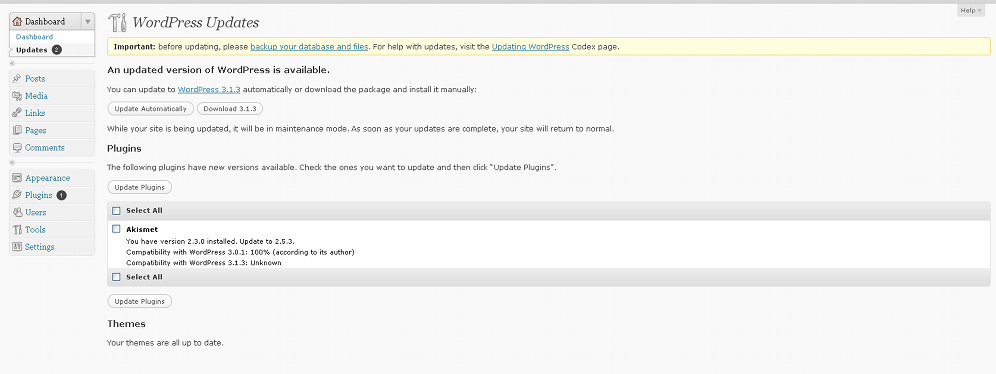
Task: Tick the Akismet plugin checkbox
Action: tap(116, 229)
